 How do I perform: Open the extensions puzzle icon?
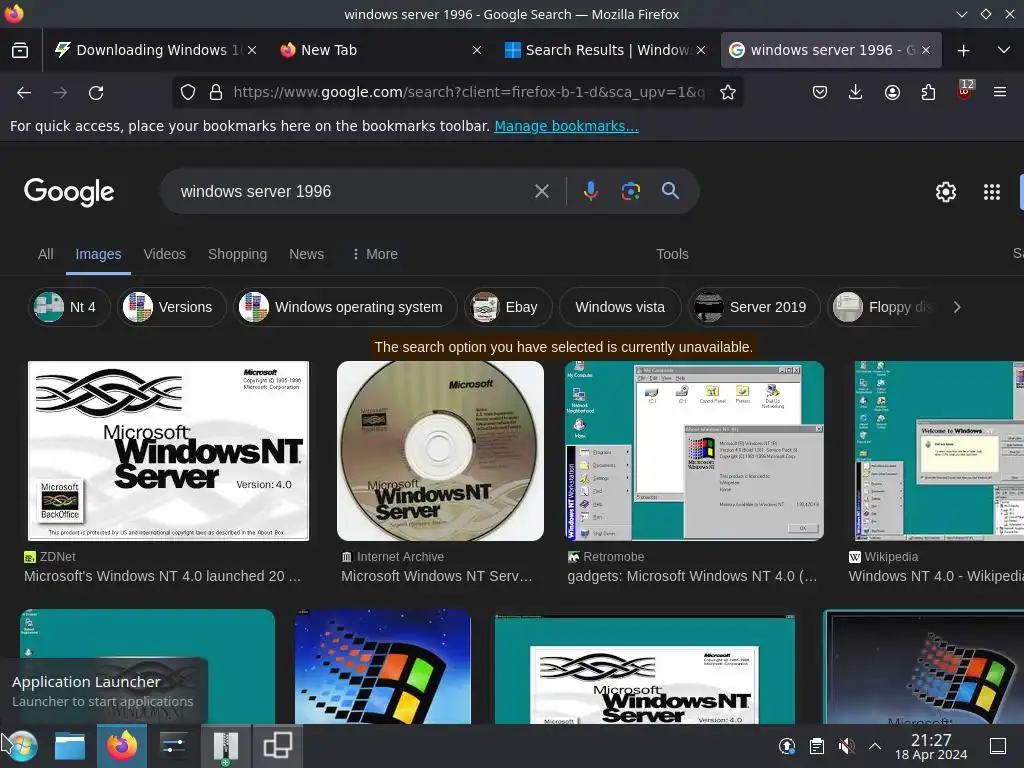click(x=928, y=93)
